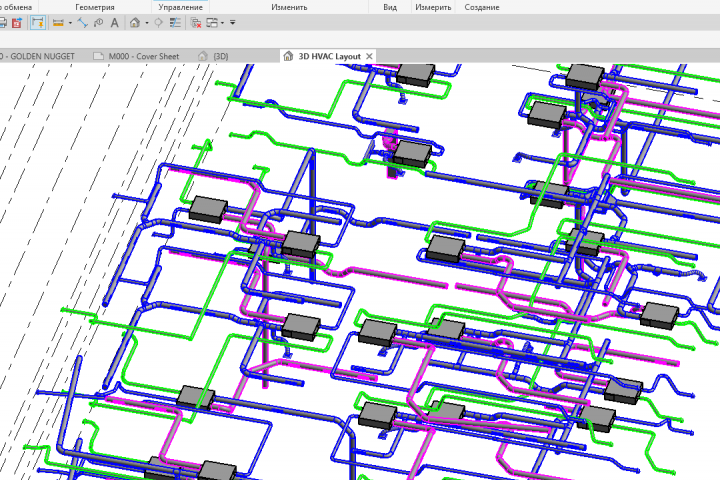Close the 3D HVAC Layout tab
The width and height of the screenshot is (720, 480).
coord(369,56)
